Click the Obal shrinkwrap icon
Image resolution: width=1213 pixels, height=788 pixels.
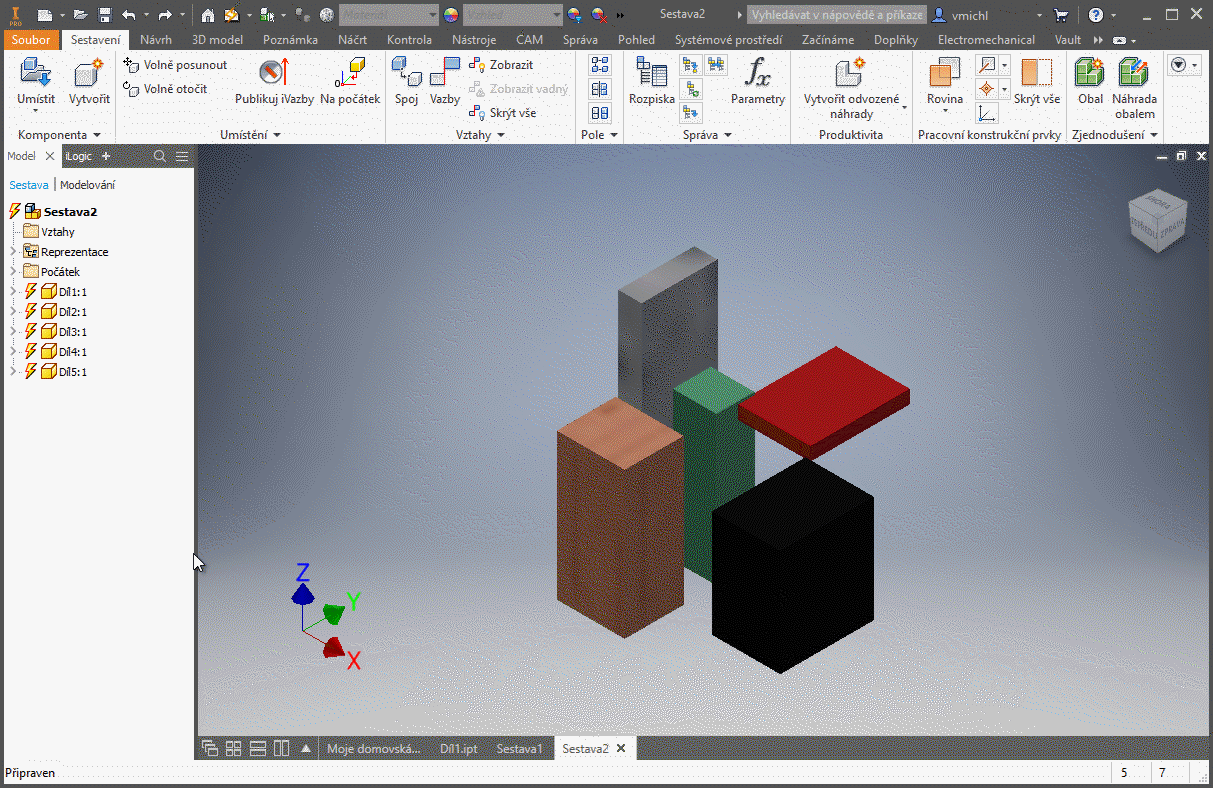point(1090,75)
